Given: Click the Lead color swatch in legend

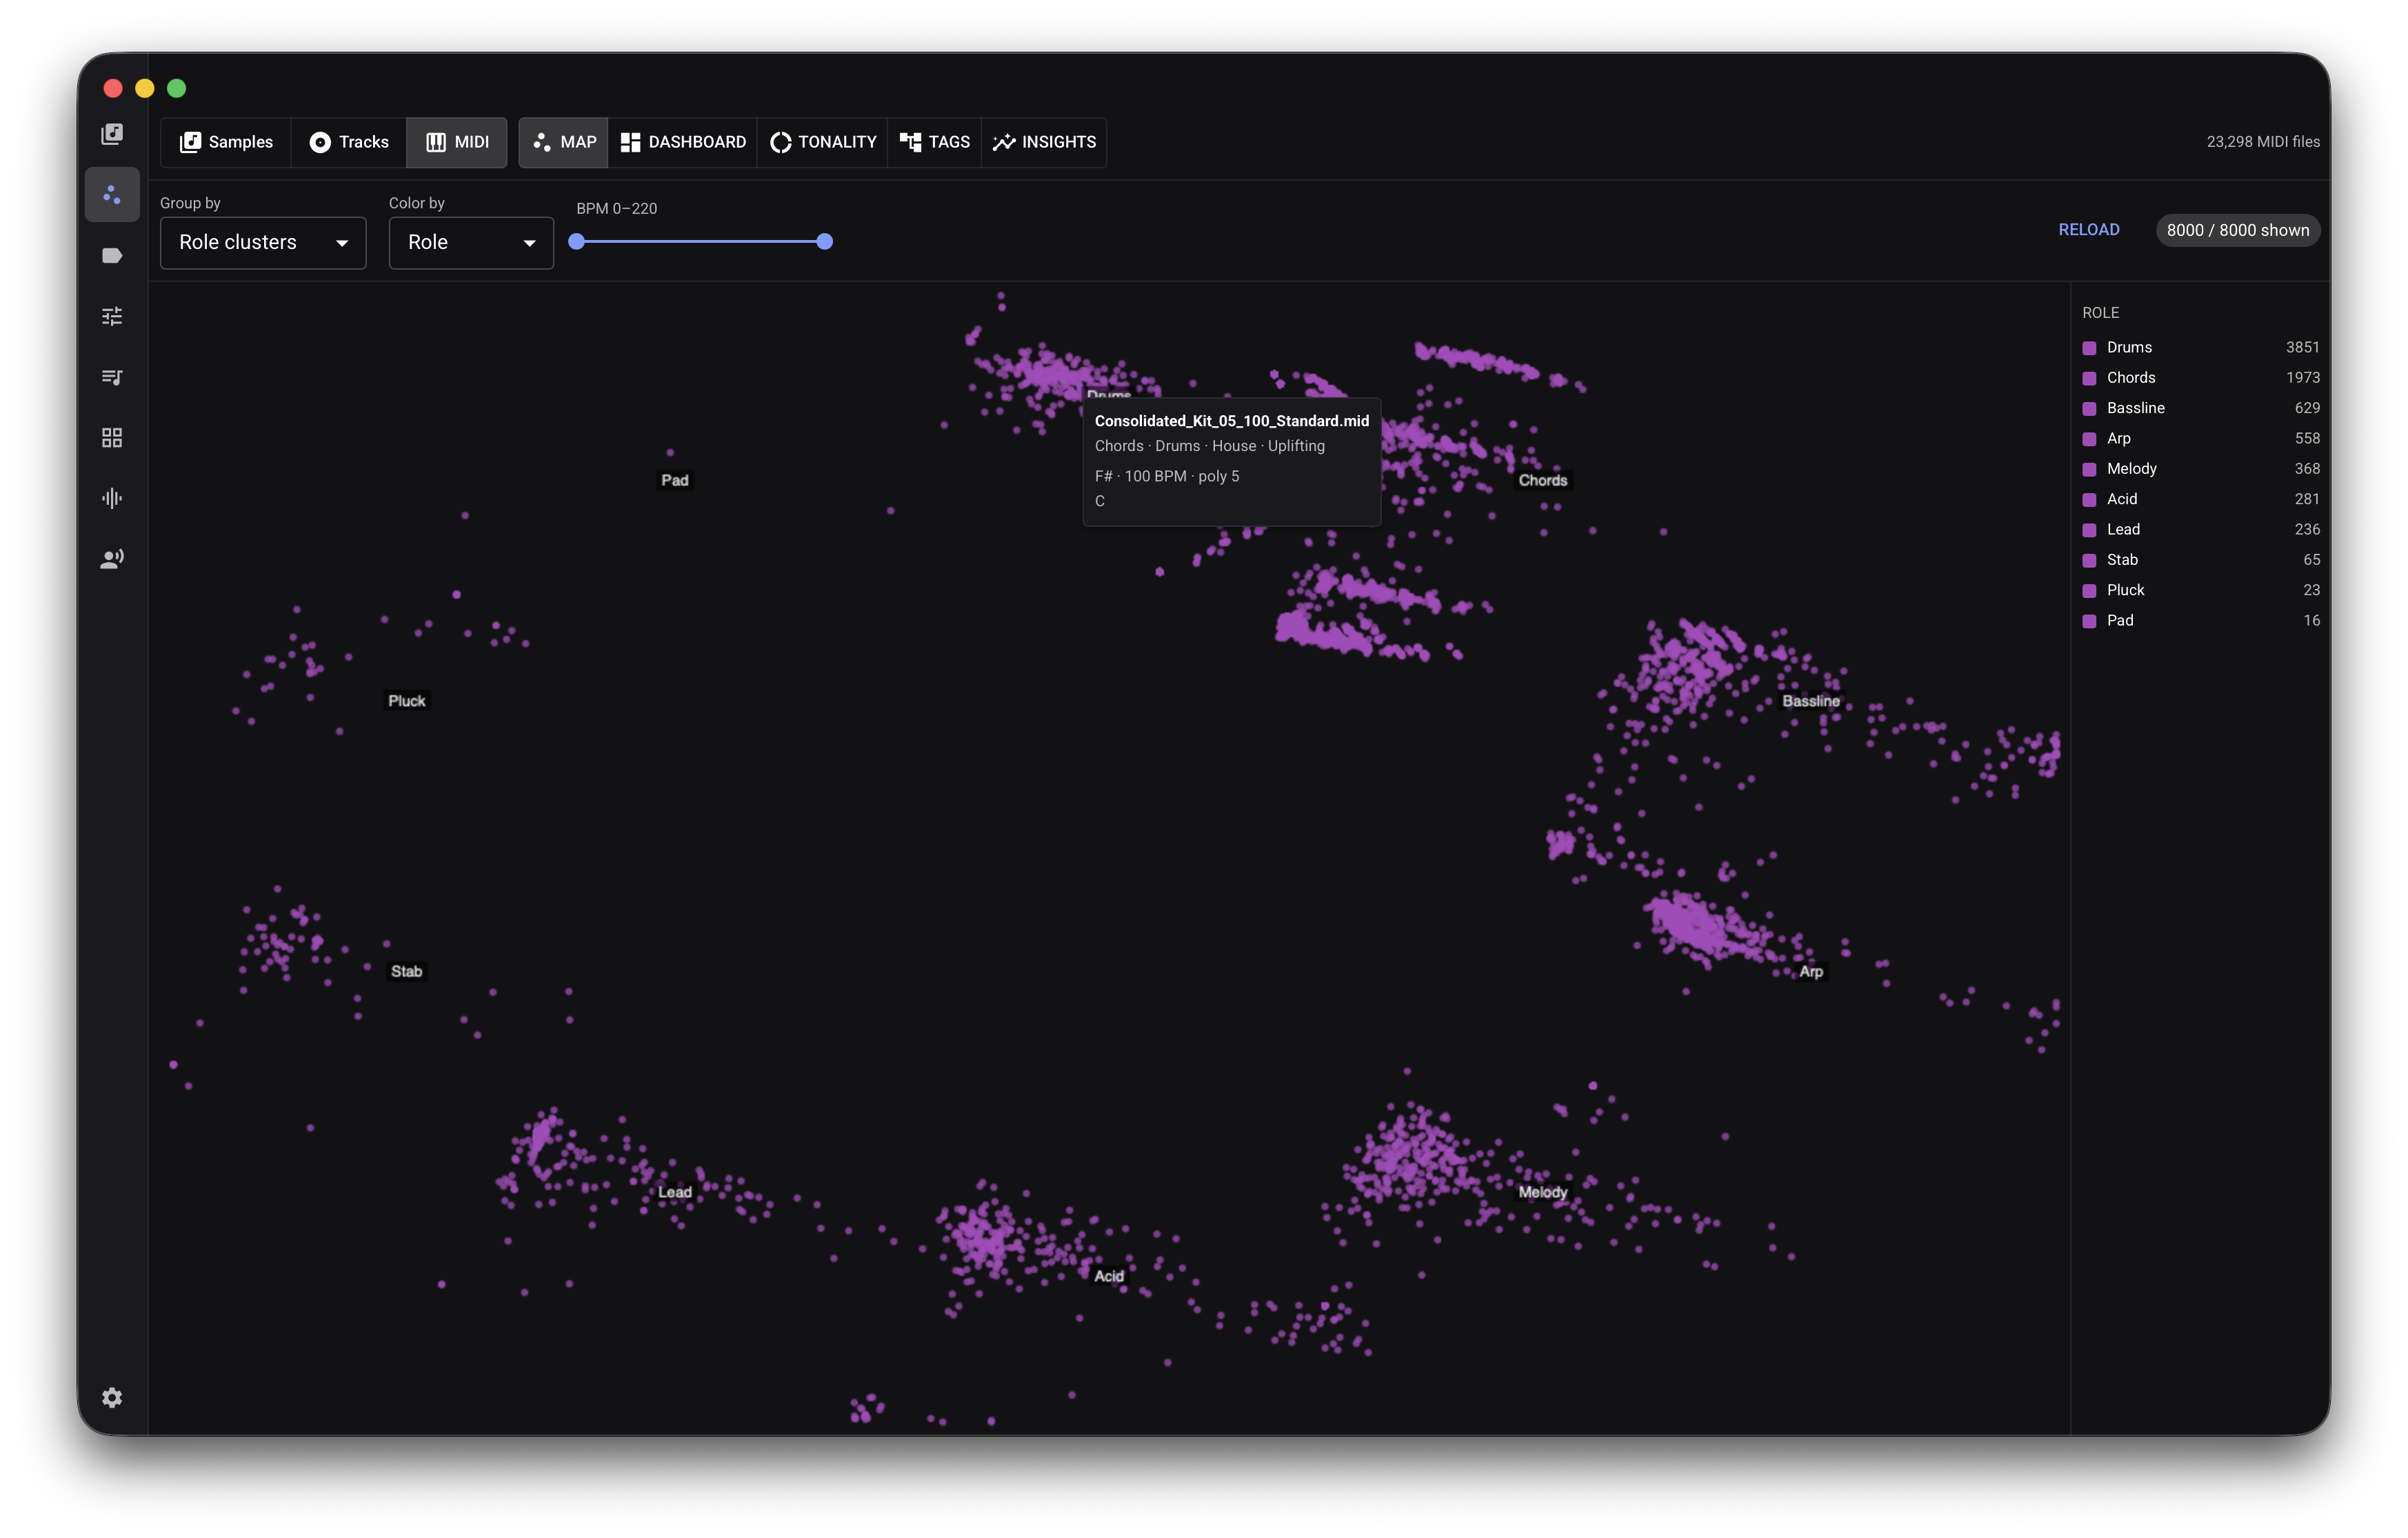Looking at the screenshot, I should [x=2090, y=530].
